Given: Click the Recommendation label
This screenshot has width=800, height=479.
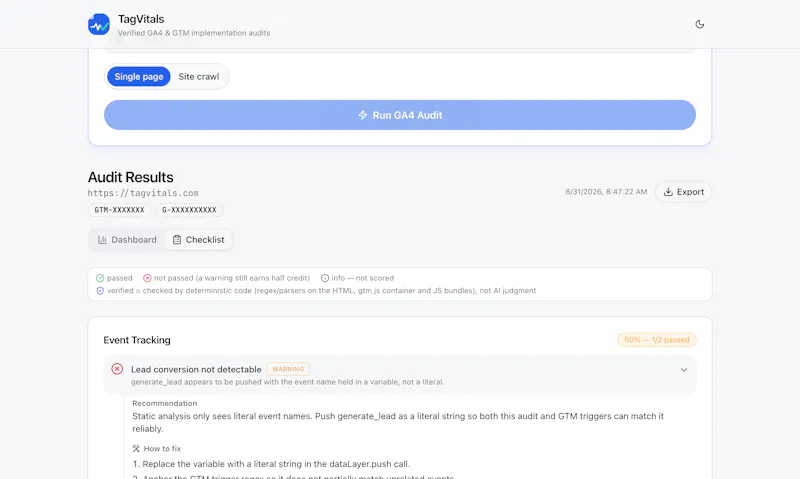Looking at the screenshot, I should 164,403.
